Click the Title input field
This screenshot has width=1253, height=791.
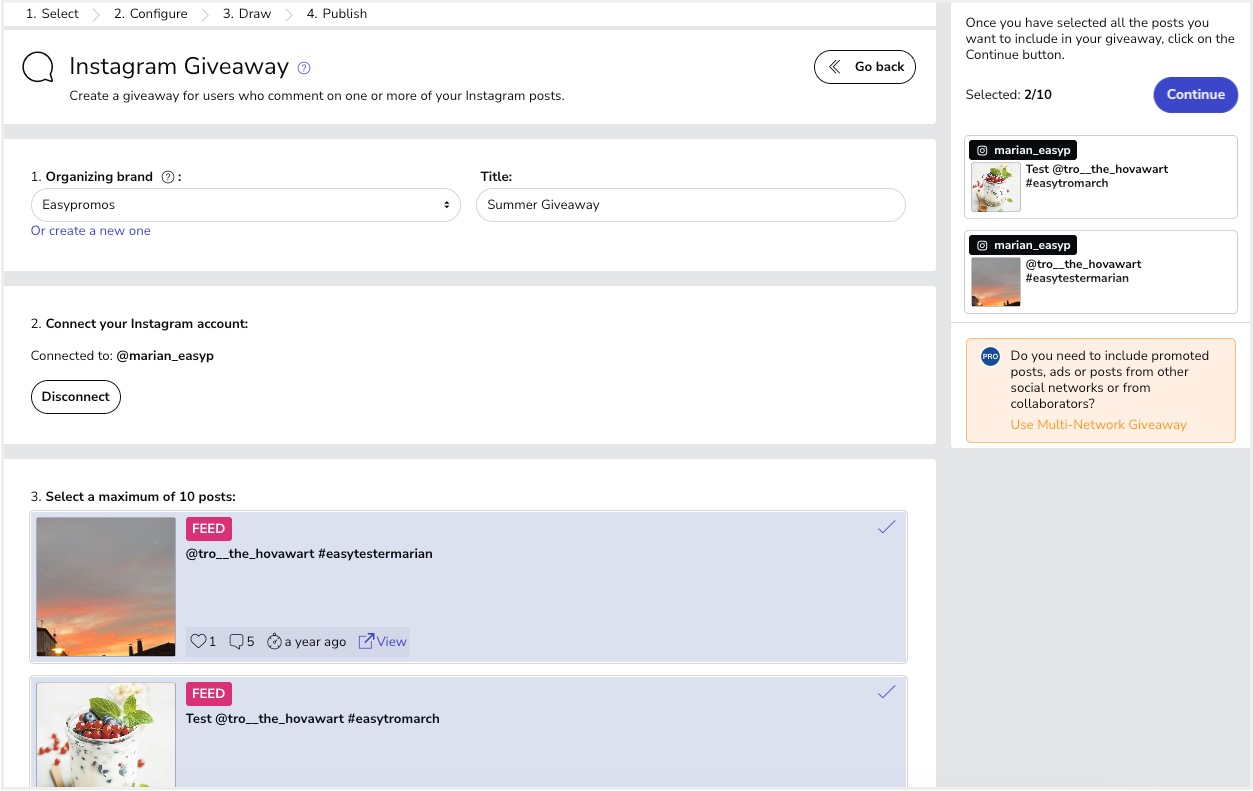click(691, 205)
